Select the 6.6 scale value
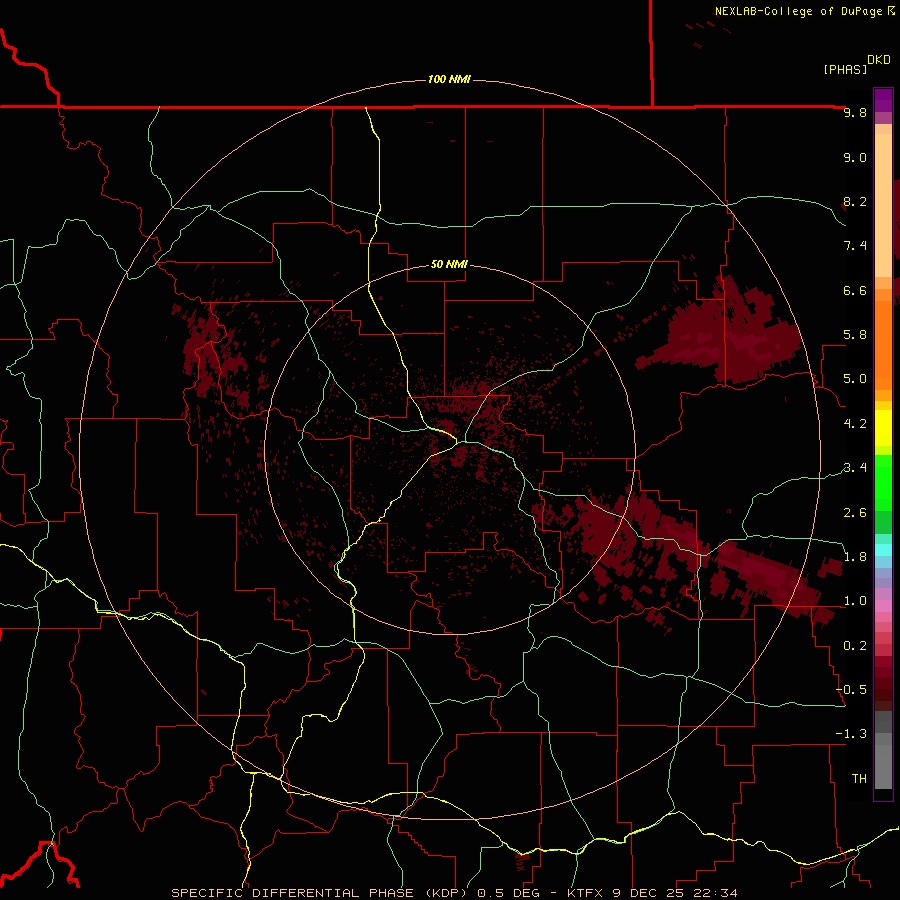 855,290
